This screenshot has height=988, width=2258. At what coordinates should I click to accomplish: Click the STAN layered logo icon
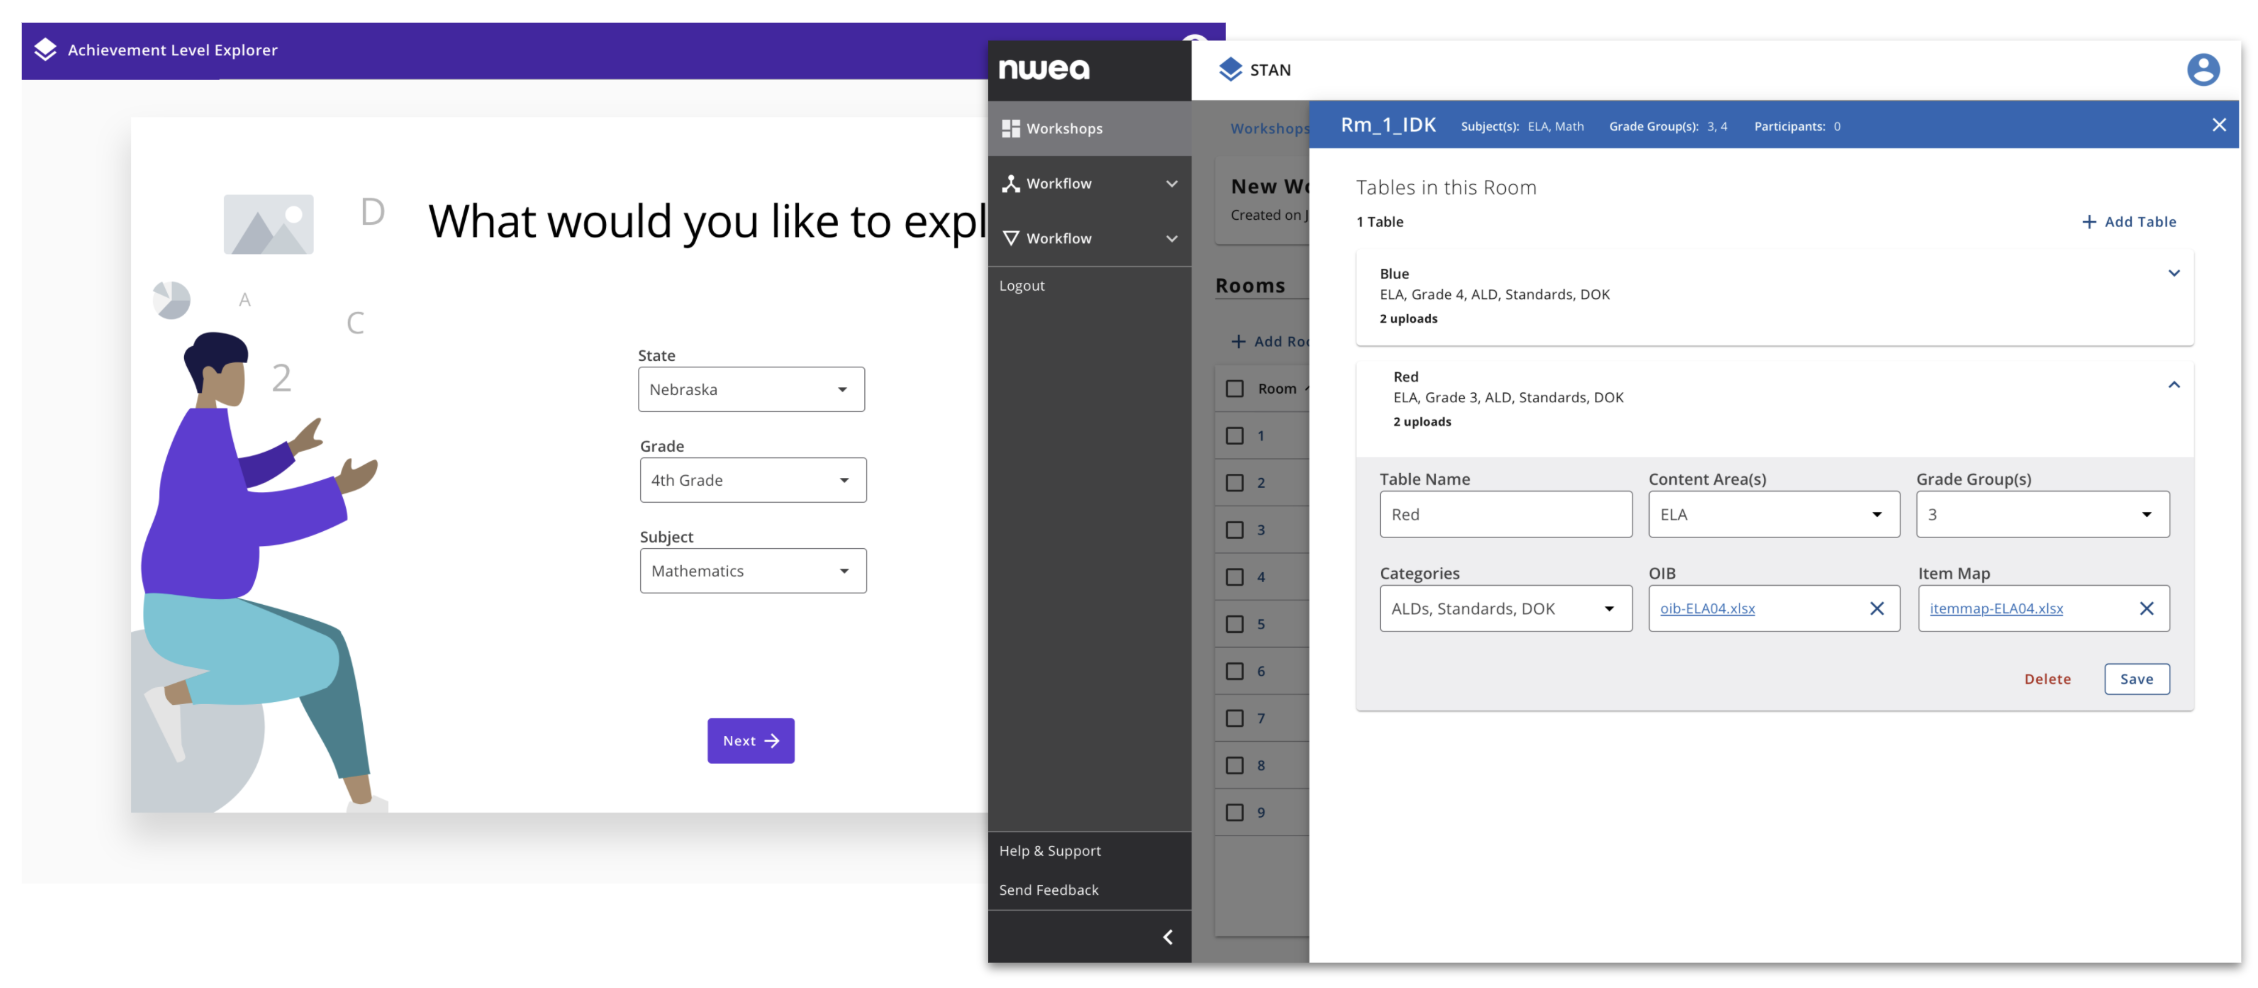tap(1231, 70)
